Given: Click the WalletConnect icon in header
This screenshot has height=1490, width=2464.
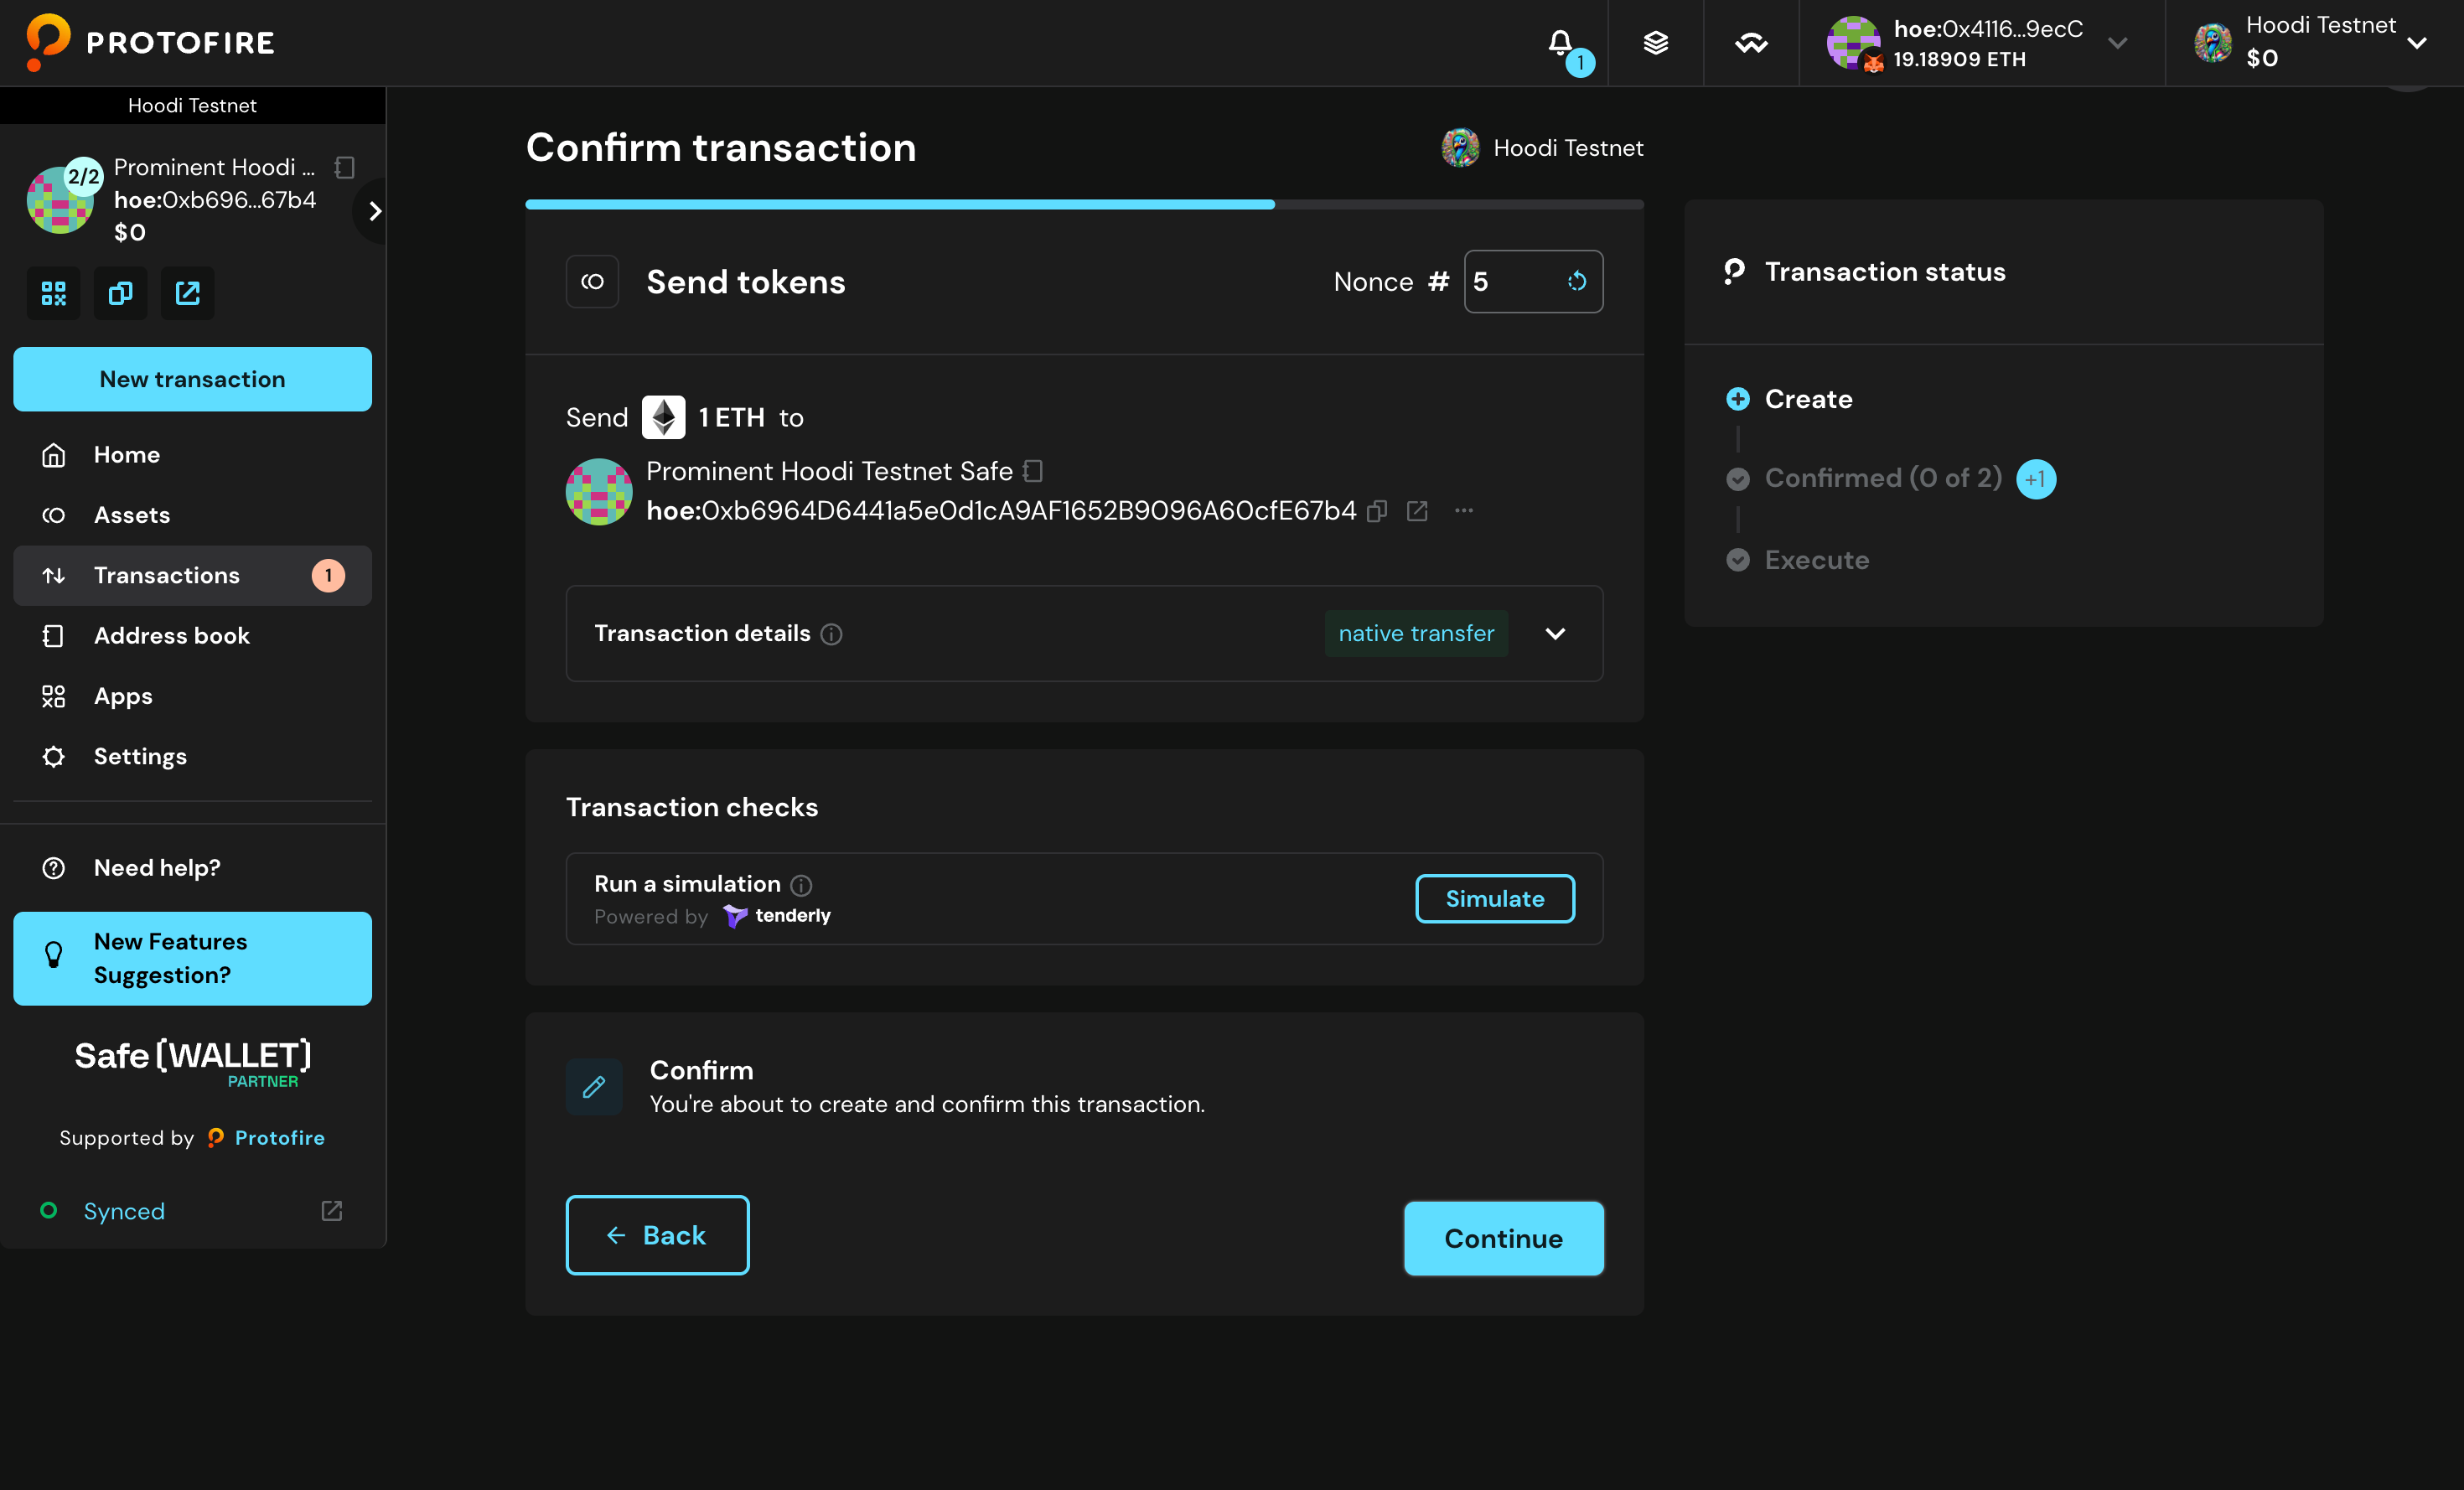Looking at the screenshot, I should [1751, 43].
